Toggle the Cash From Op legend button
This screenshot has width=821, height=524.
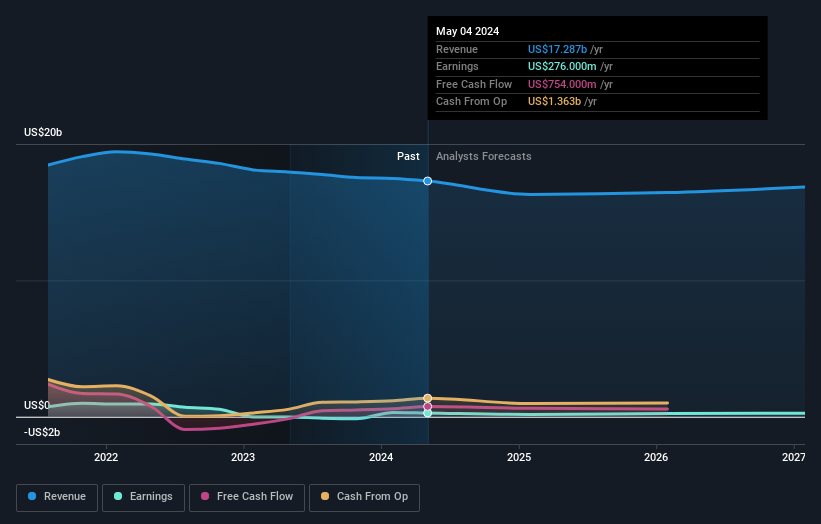pos(364,497)
